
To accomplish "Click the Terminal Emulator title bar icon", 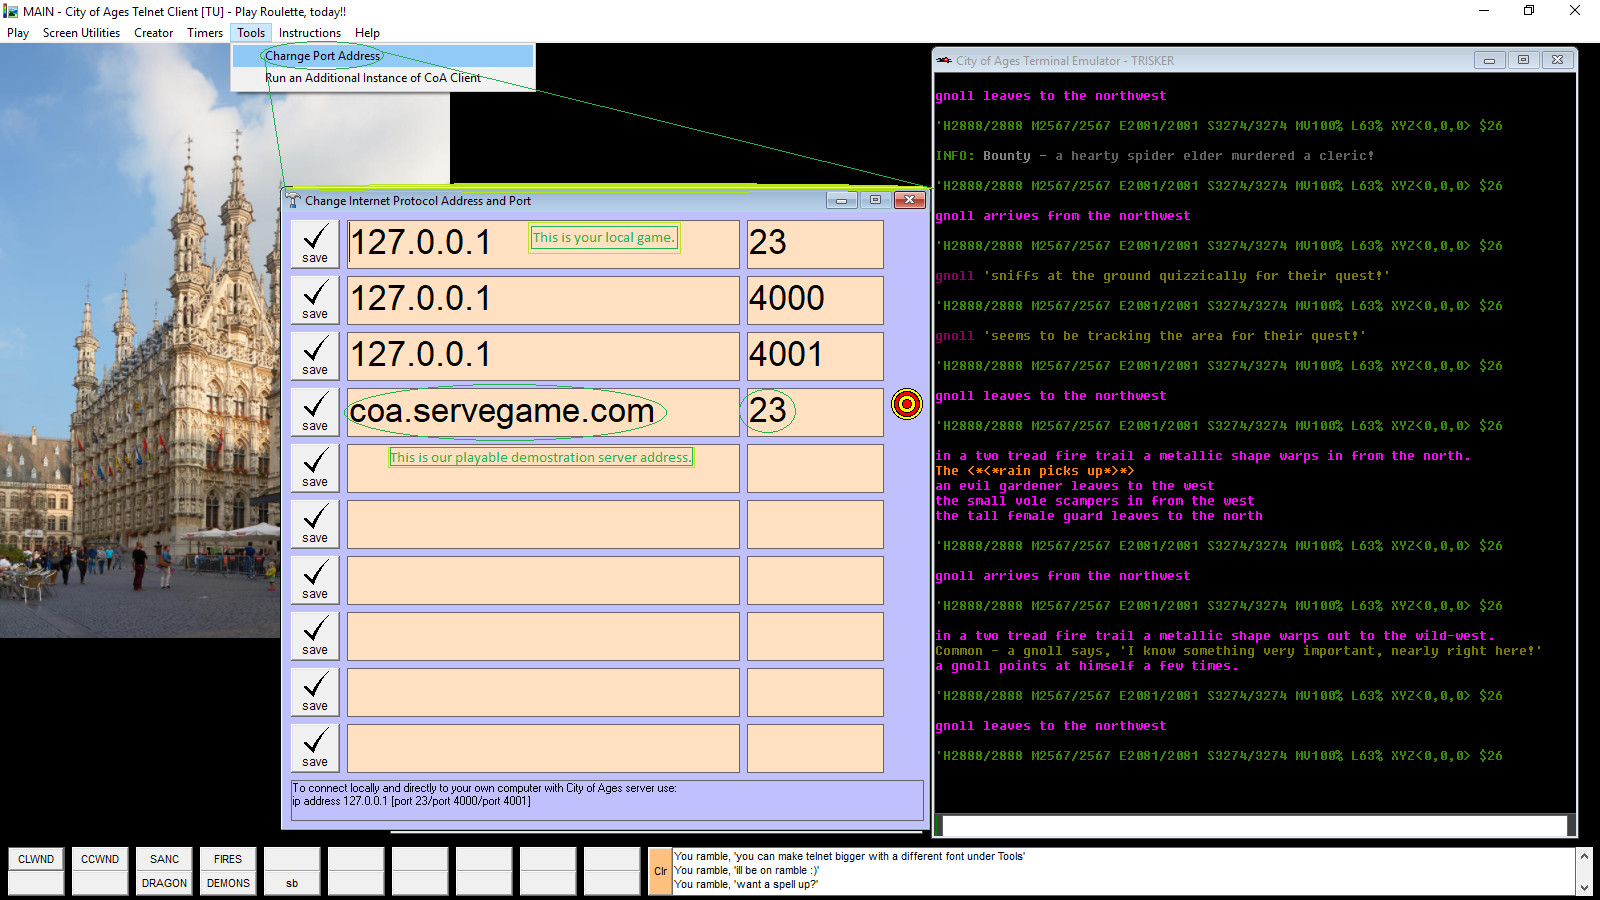I will pos(943,60).
